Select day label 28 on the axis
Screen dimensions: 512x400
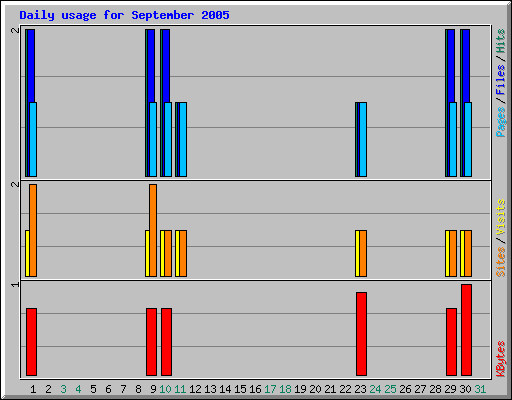pyautogui.click(x=435, y=389)
